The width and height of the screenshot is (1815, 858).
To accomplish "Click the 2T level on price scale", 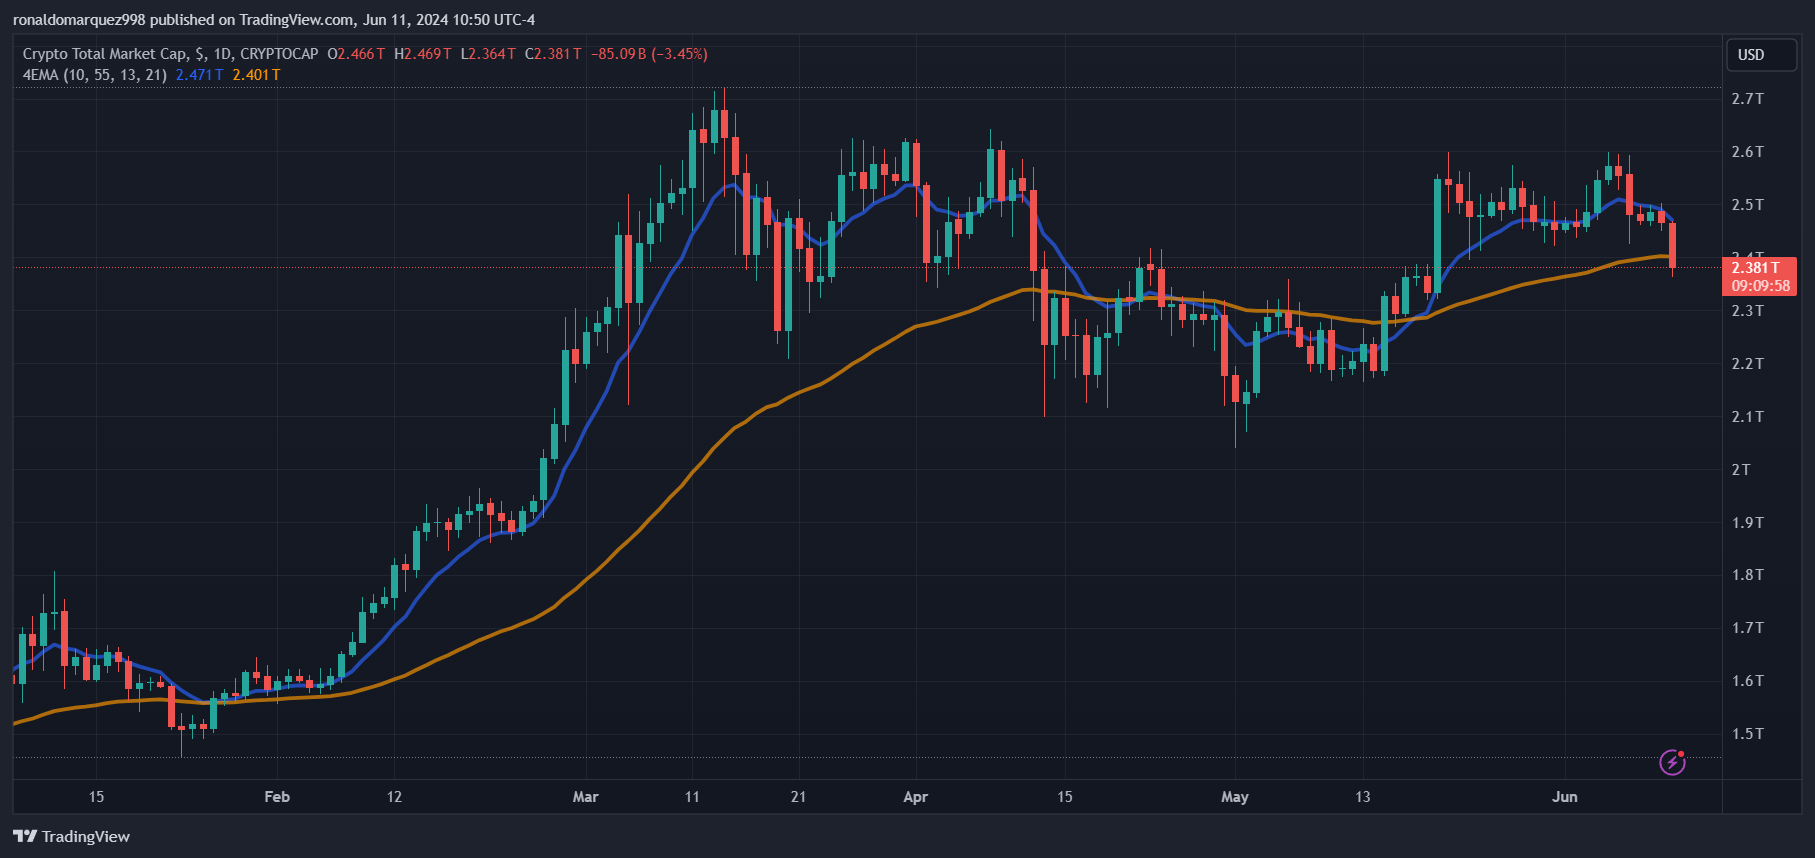I will 1741,470.
